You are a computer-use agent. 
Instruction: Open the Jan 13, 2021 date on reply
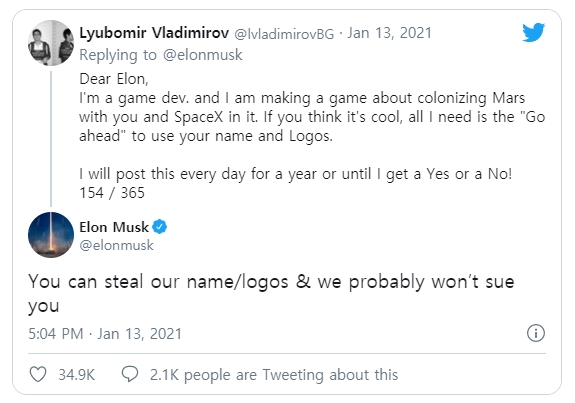coord(389,33)
